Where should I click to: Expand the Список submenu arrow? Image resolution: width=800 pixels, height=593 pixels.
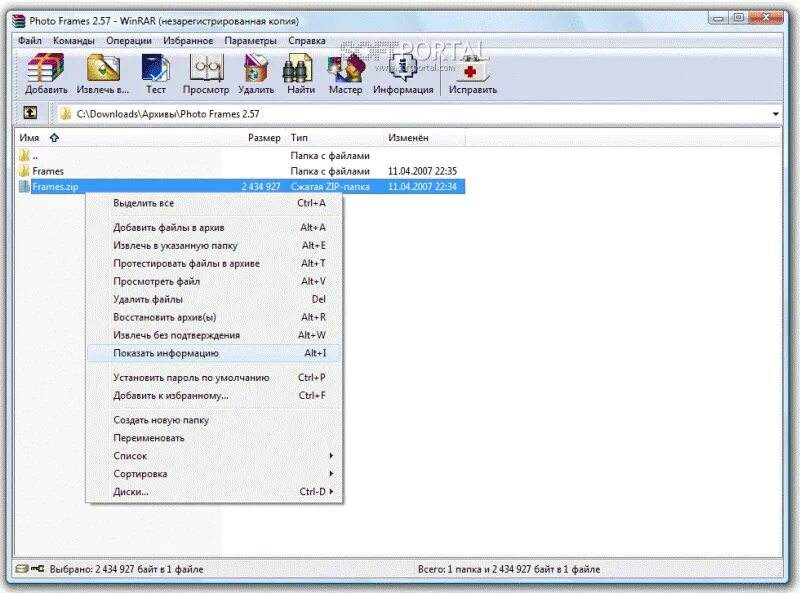(331, 455)
